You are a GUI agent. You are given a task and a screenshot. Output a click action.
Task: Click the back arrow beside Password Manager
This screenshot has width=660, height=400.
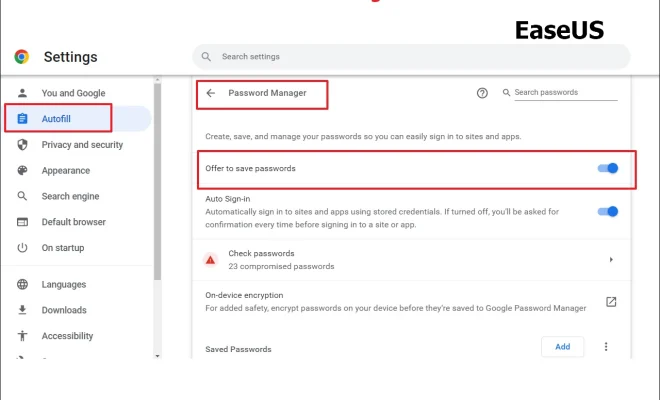pyautogui.click(x=210, y=93)
